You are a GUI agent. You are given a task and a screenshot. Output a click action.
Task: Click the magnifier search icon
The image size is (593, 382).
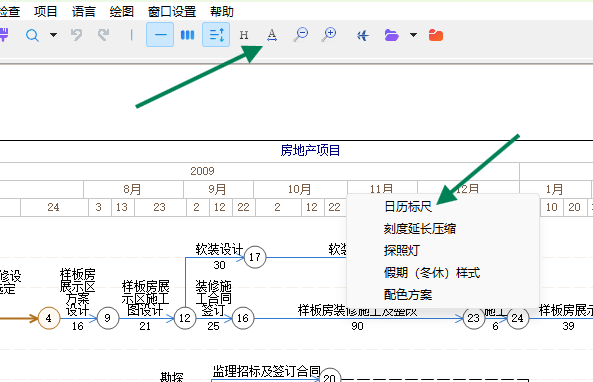pyautogui.click(x=32, y=36)
